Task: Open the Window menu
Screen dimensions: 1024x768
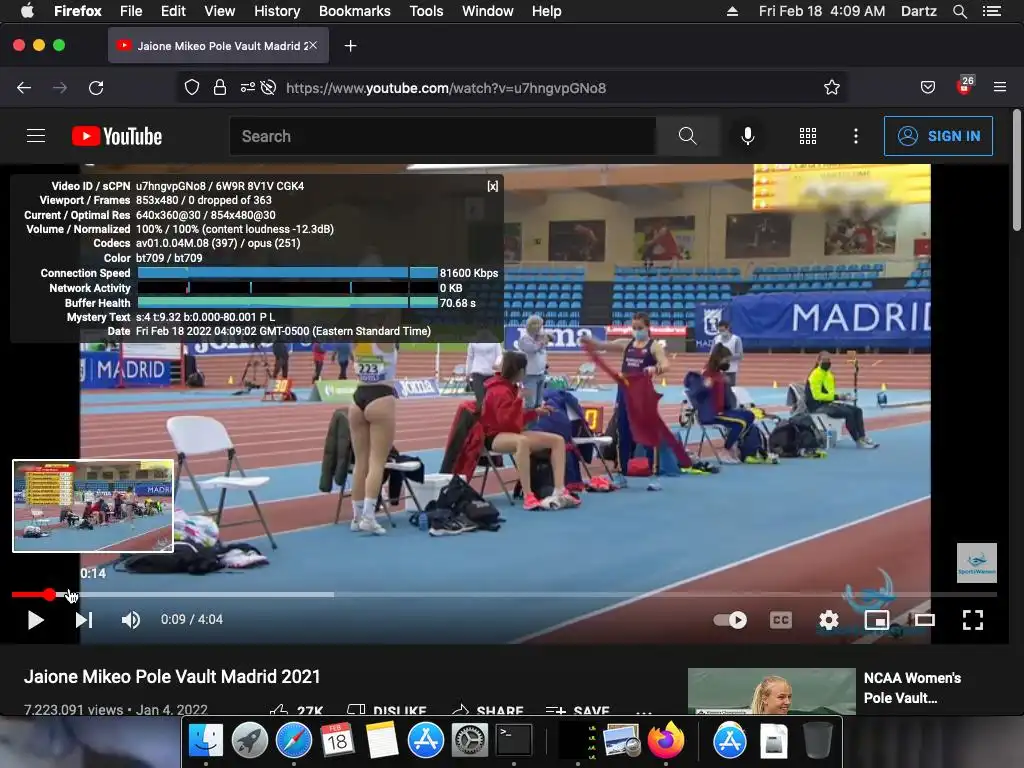Action: (488, 11)
